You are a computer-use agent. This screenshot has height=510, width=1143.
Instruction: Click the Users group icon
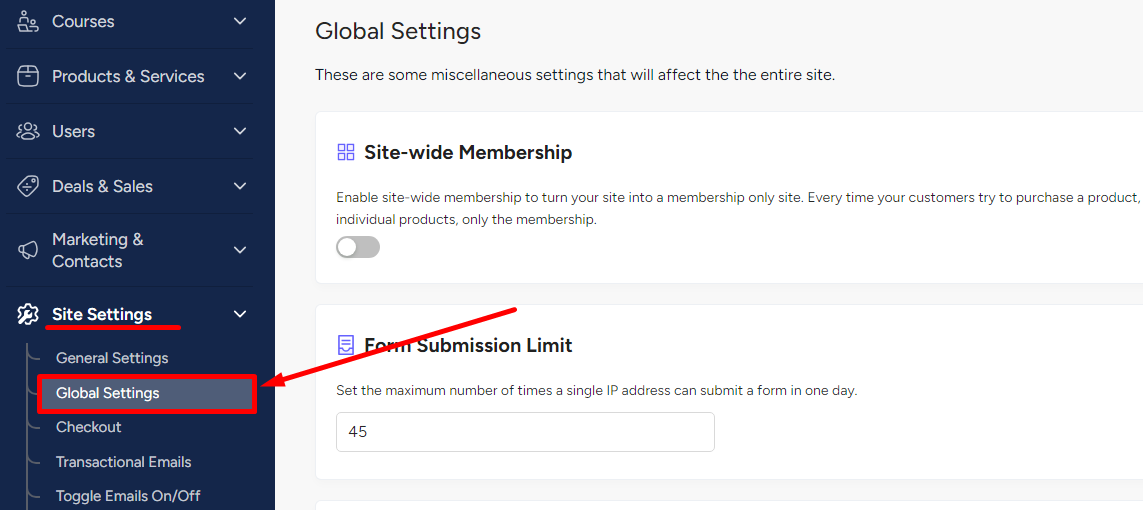coord(28,131)
